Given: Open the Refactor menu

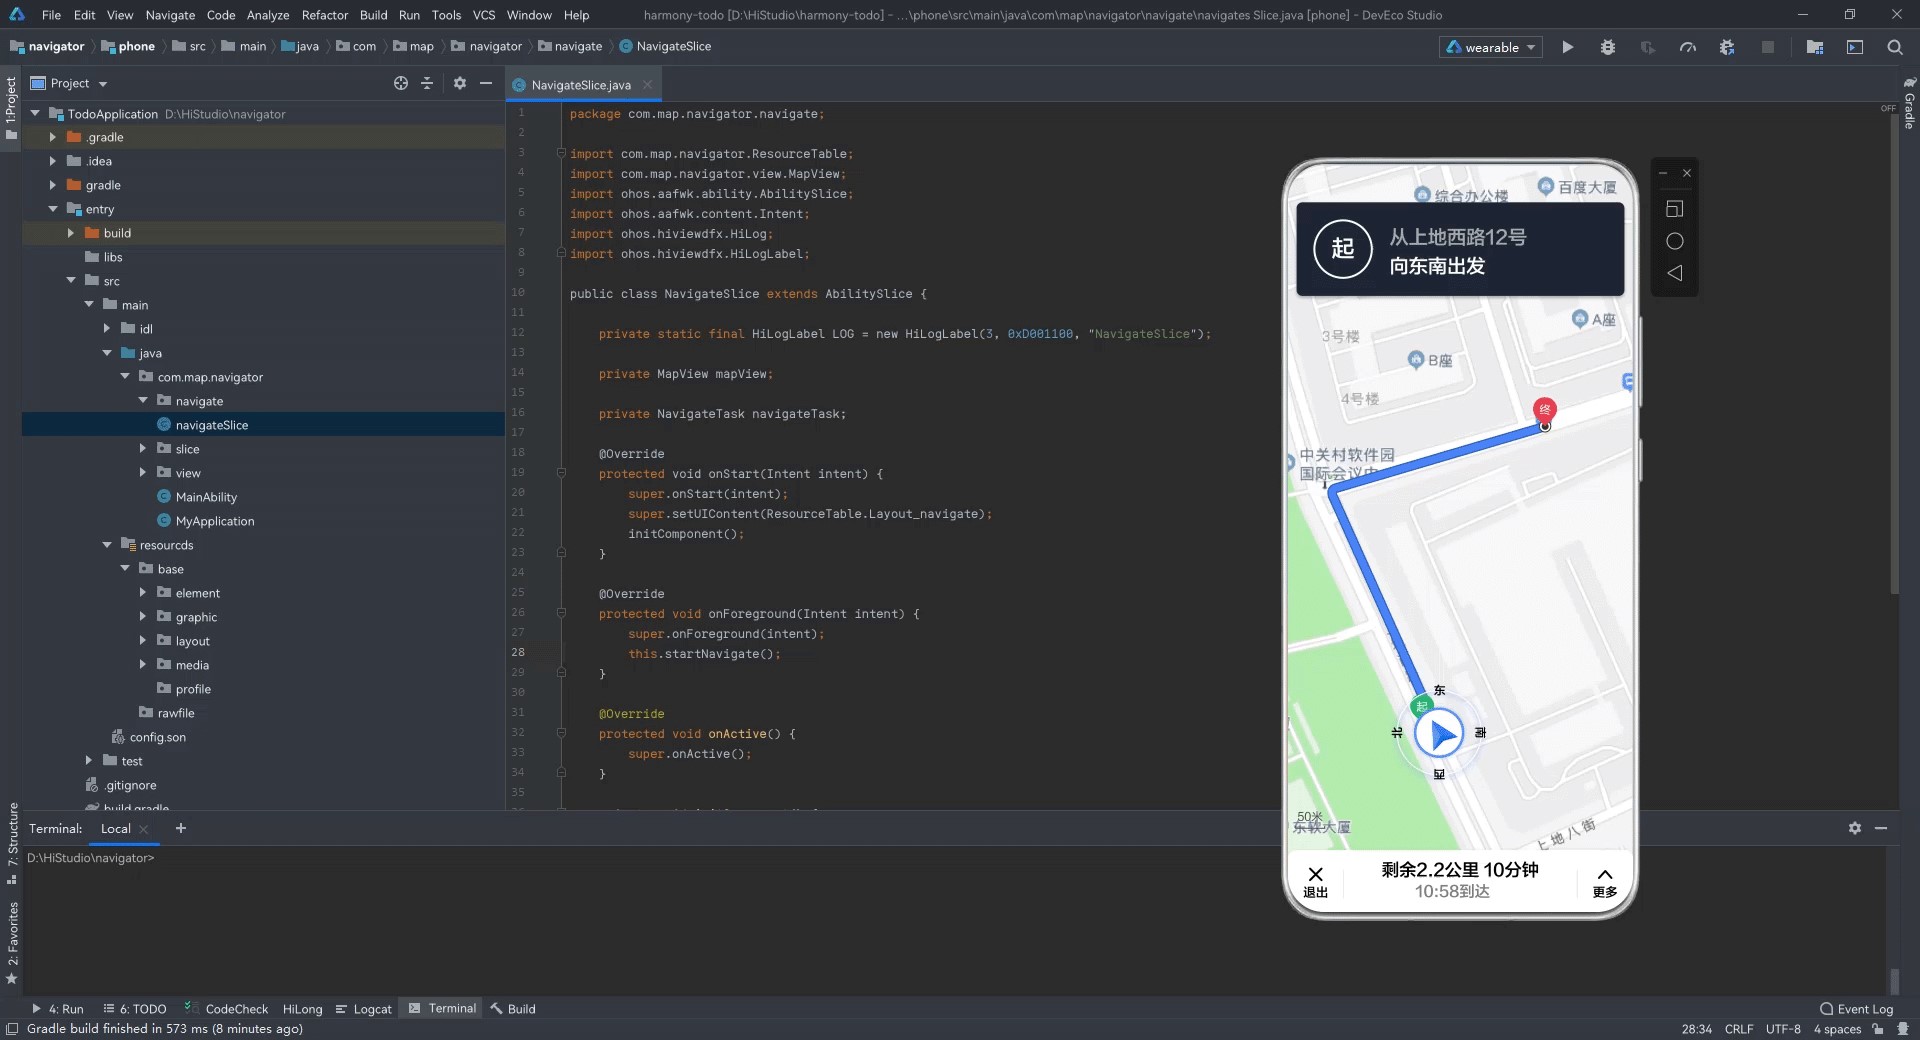Looking at the screenshot, I should tap(324, 15).
